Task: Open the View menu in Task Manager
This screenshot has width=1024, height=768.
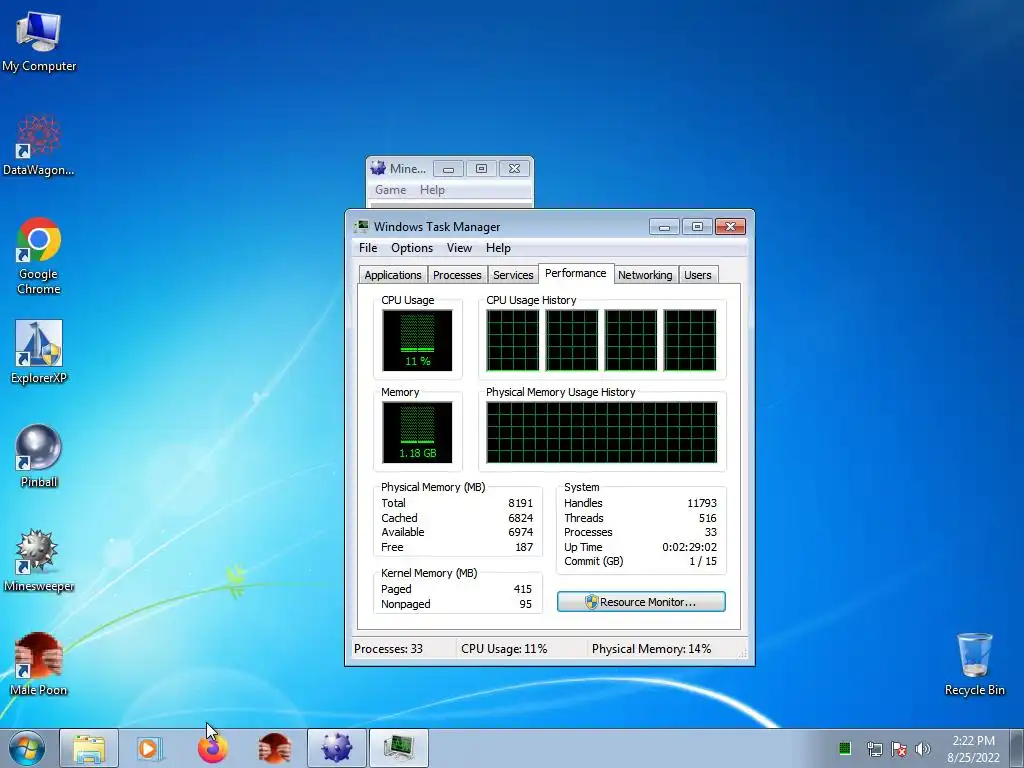Action: (459, 248)
